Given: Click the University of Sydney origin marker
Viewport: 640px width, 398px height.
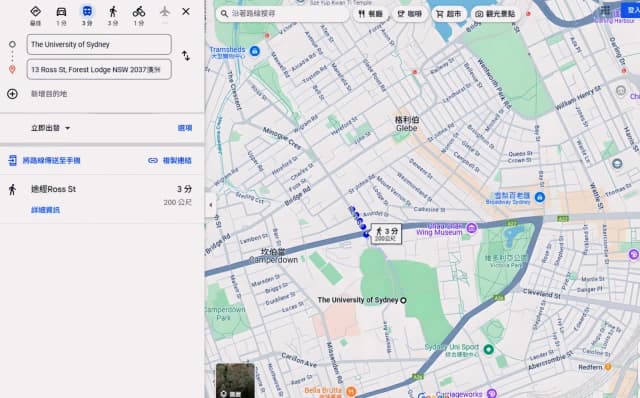Looking at the screenshot, I should (403, 300).
